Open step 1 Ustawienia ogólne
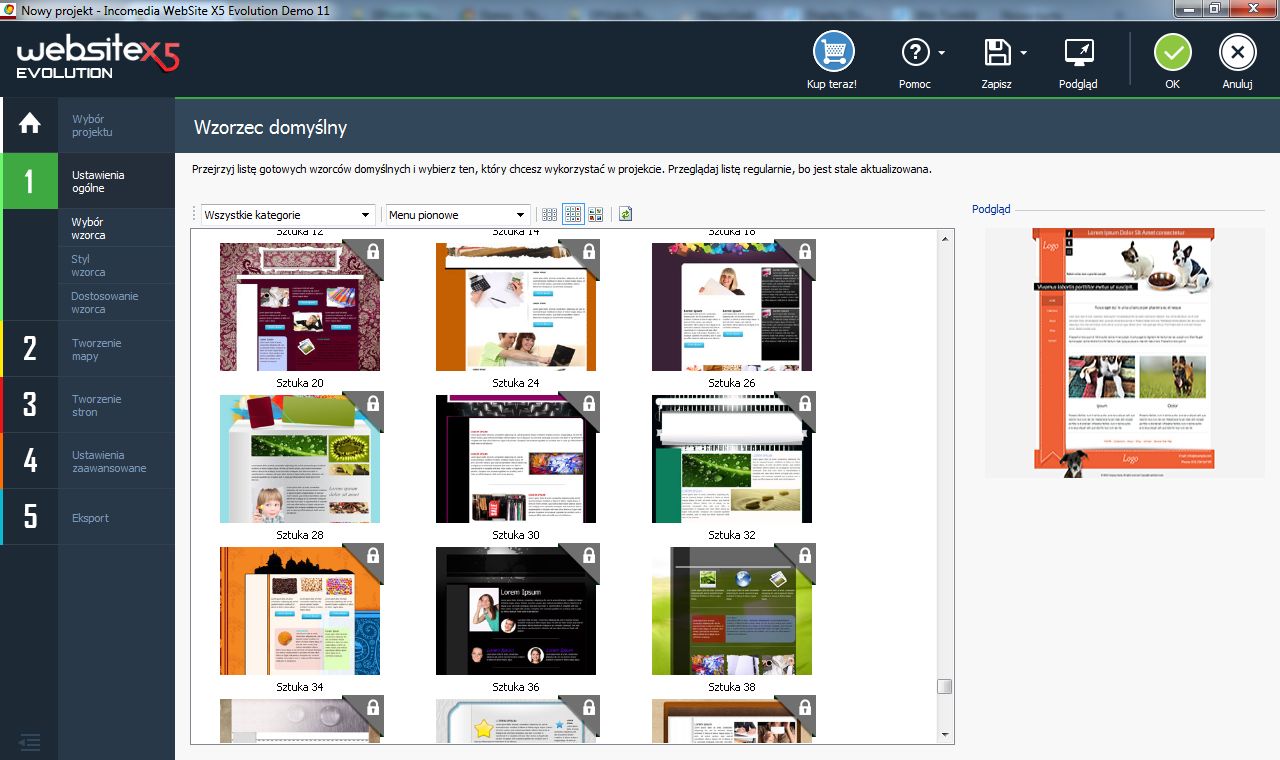The height and width of the screenshot is (760, 1280). (x=88, y=181)
